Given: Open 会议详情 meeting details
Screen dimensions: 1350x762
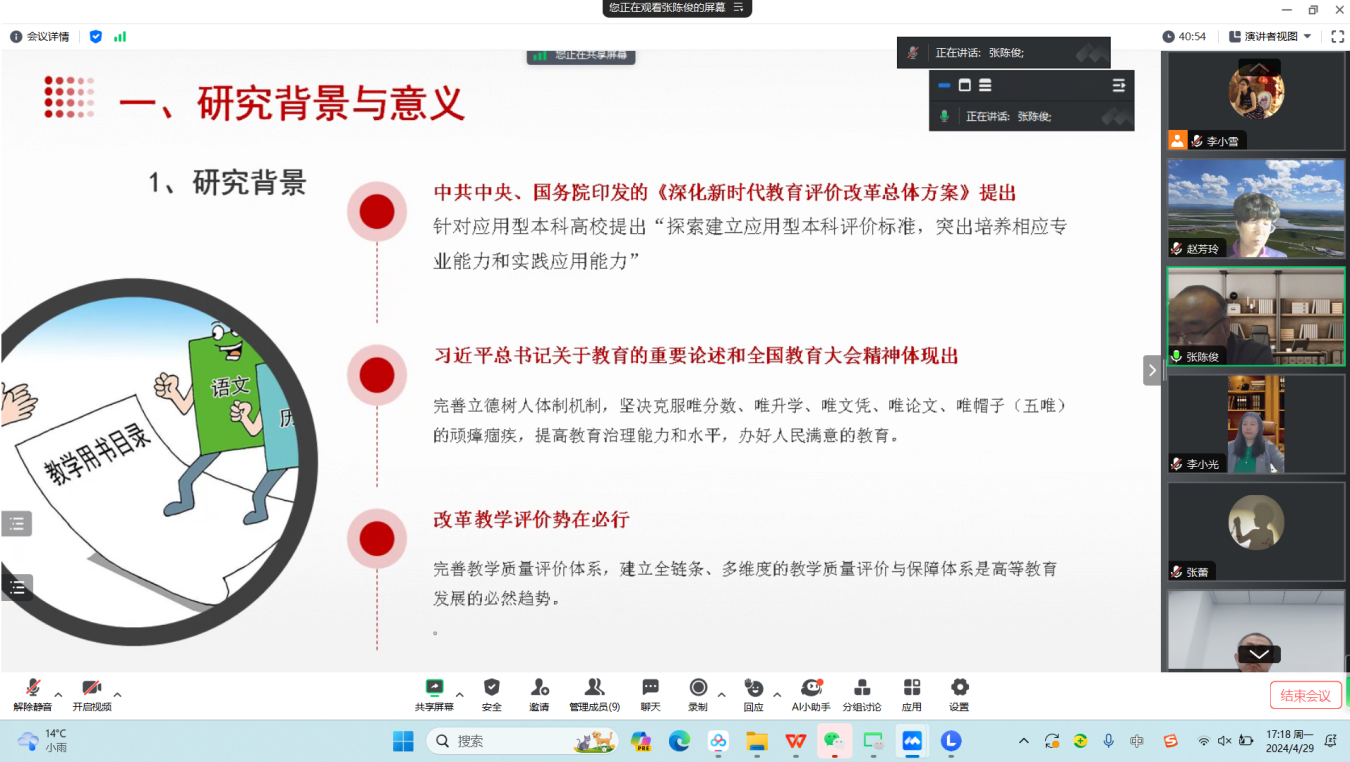Looking at the screenshot, I should pos(38,36).
